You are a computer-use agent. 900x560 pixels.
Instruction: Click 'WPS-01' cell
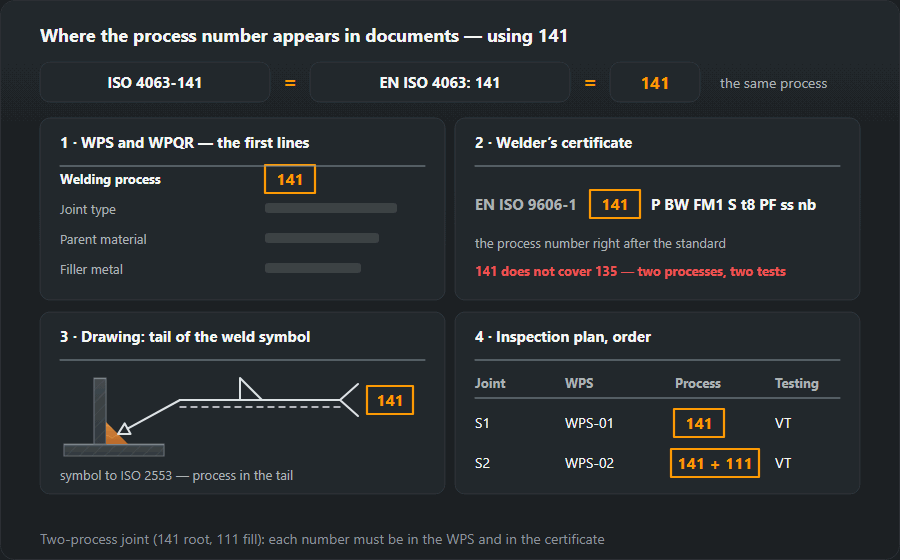589,423
